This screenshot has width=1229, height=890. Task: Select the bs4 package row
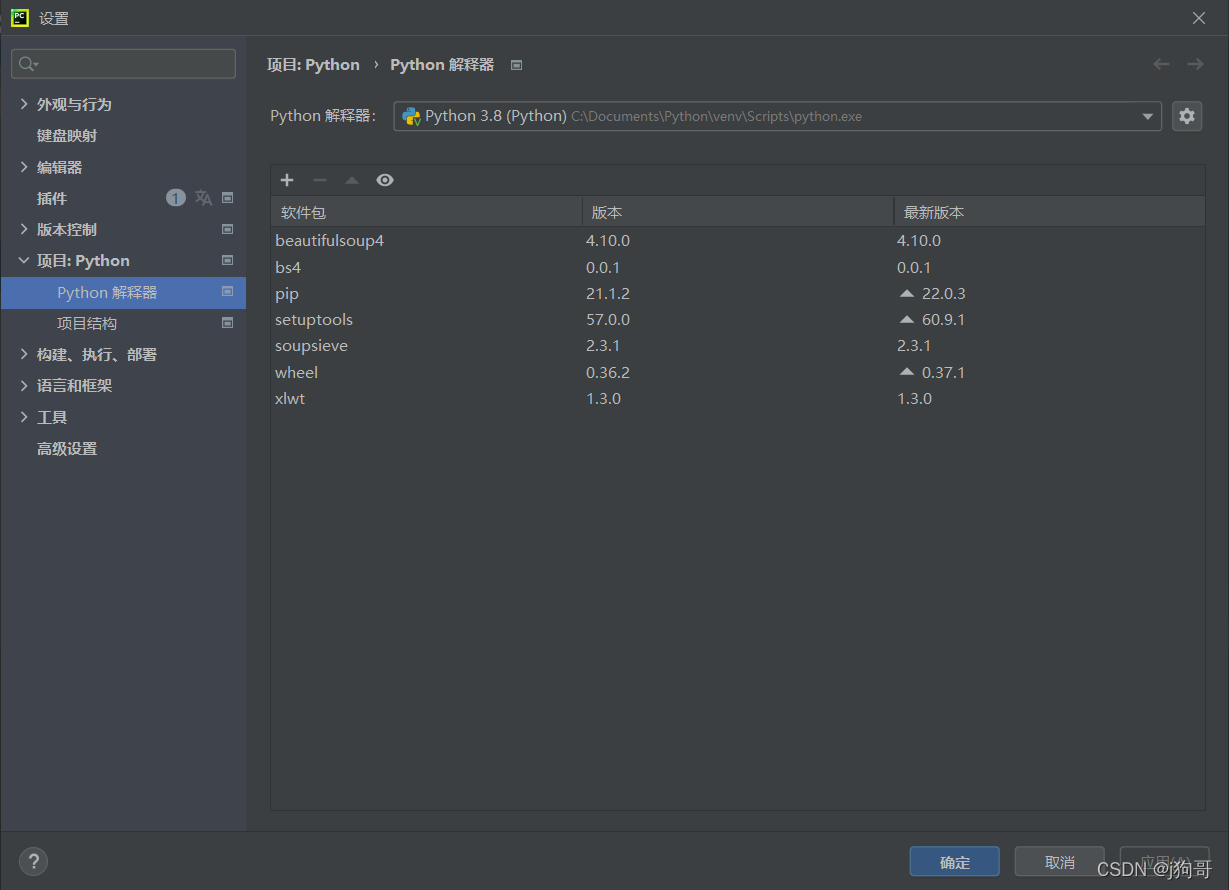(x=738, y=267)
